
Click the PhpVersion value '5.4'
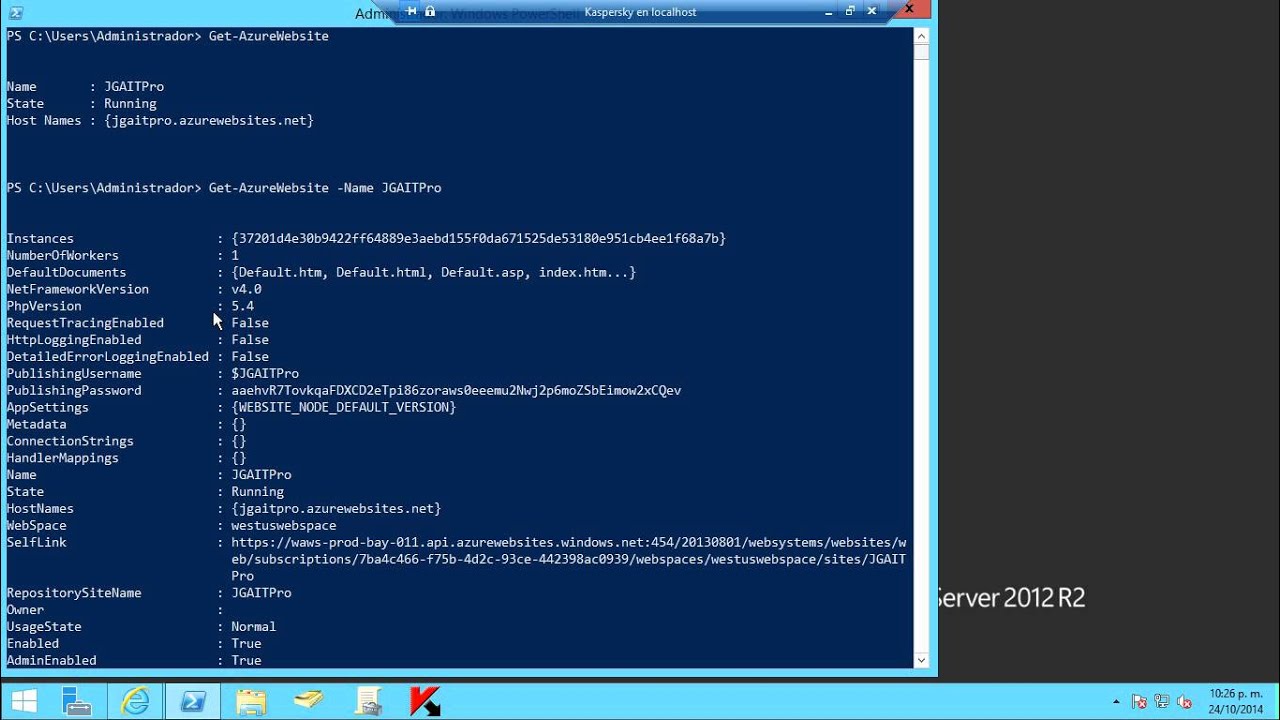(x=242, y=306)
